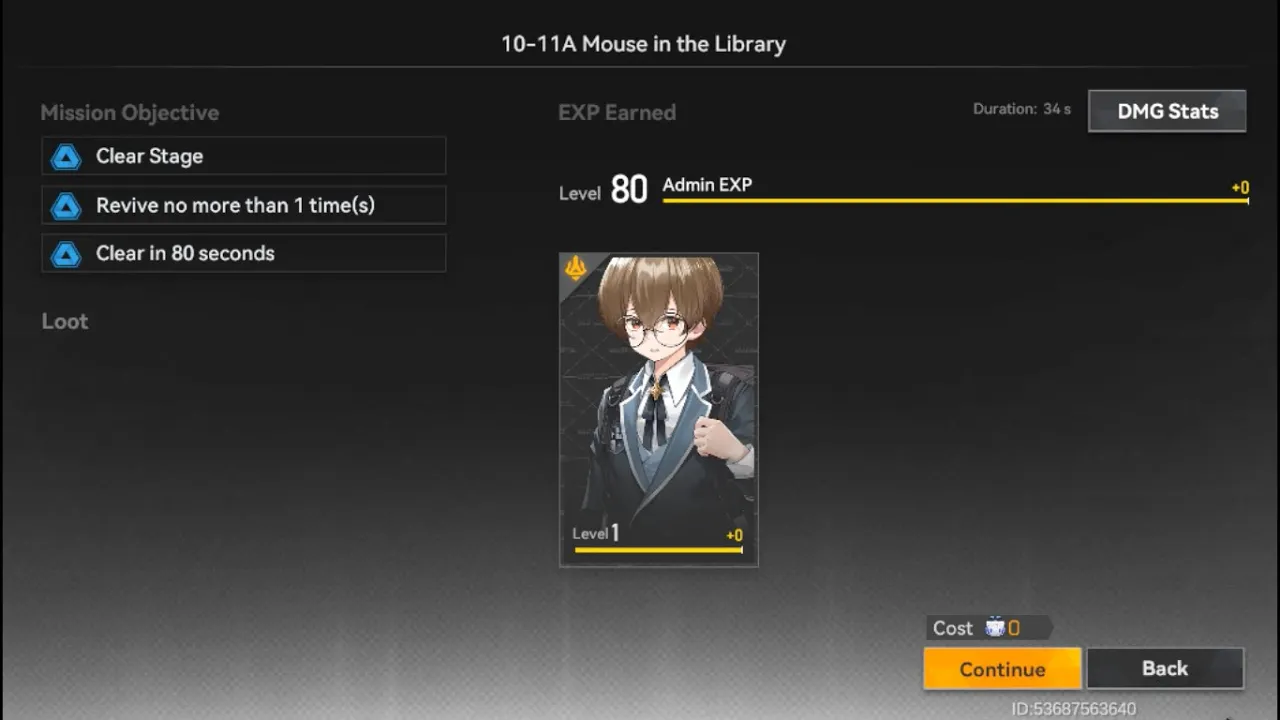Image resolution: width=1280 pixels, height=720 pixels.
Task: Click the Back button
Action: pyautogui.click(x=1165, y=668)
